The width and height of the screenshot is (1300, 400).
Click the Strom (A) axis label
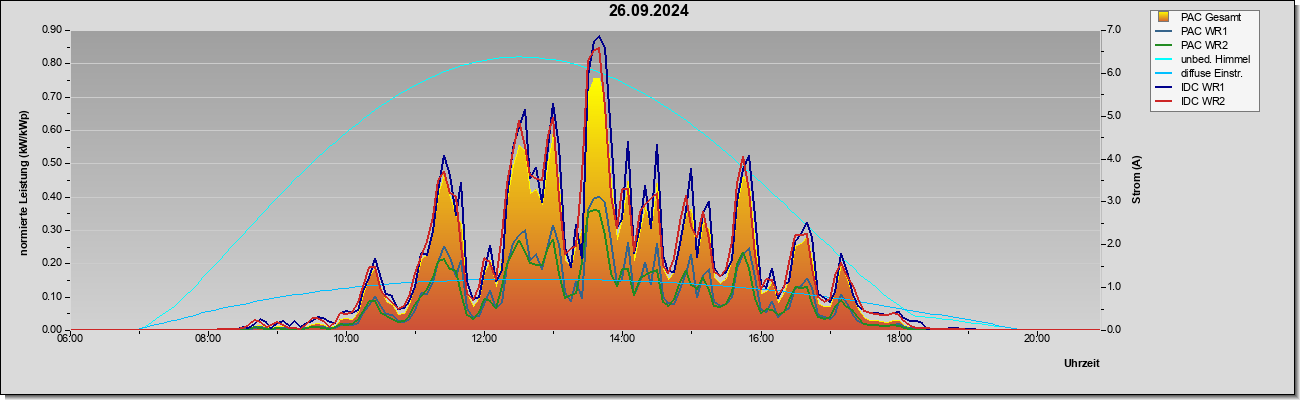[x=1136, y=180]
